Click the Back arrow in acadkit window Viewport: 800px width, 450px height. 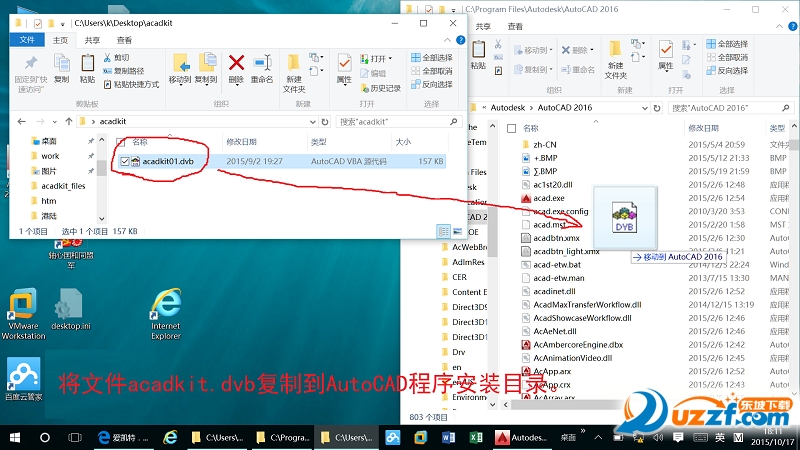(21, 121)
